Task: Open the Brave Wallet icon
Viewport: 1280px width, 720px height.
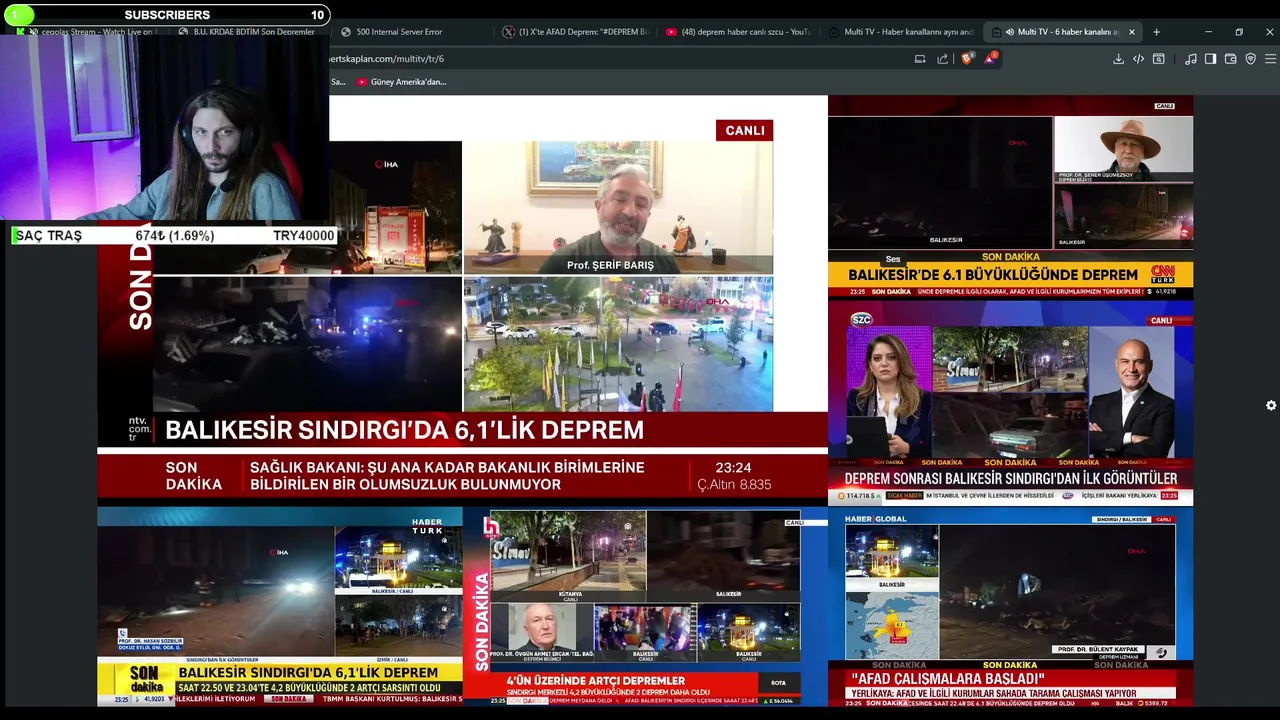Action: [1230, 59]
